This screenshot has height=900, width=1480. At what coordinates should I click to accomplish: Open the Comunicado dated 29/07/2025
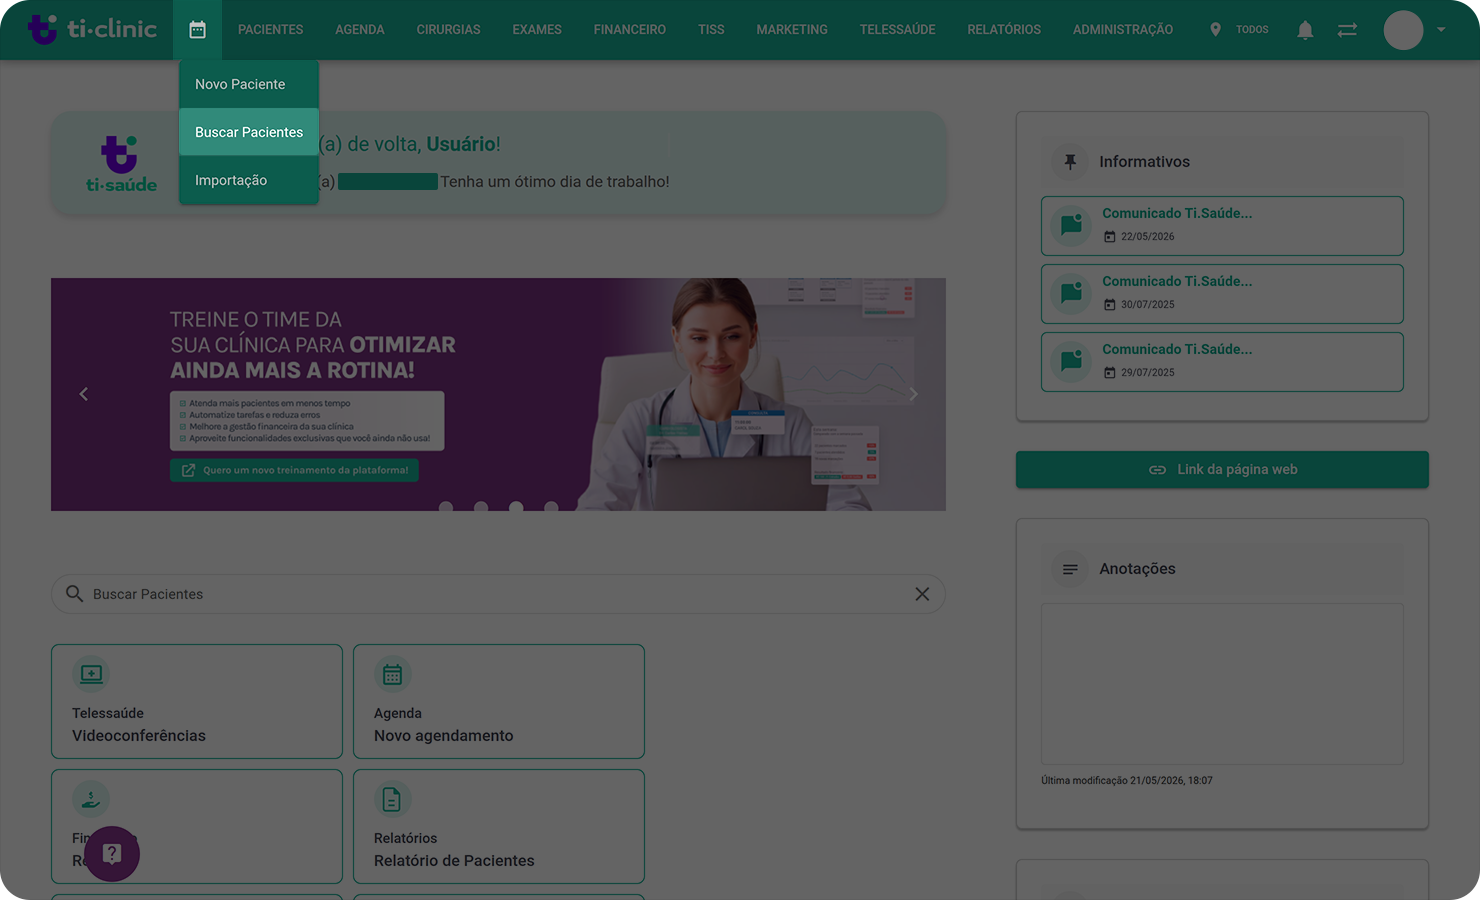tap(1222, 362)
